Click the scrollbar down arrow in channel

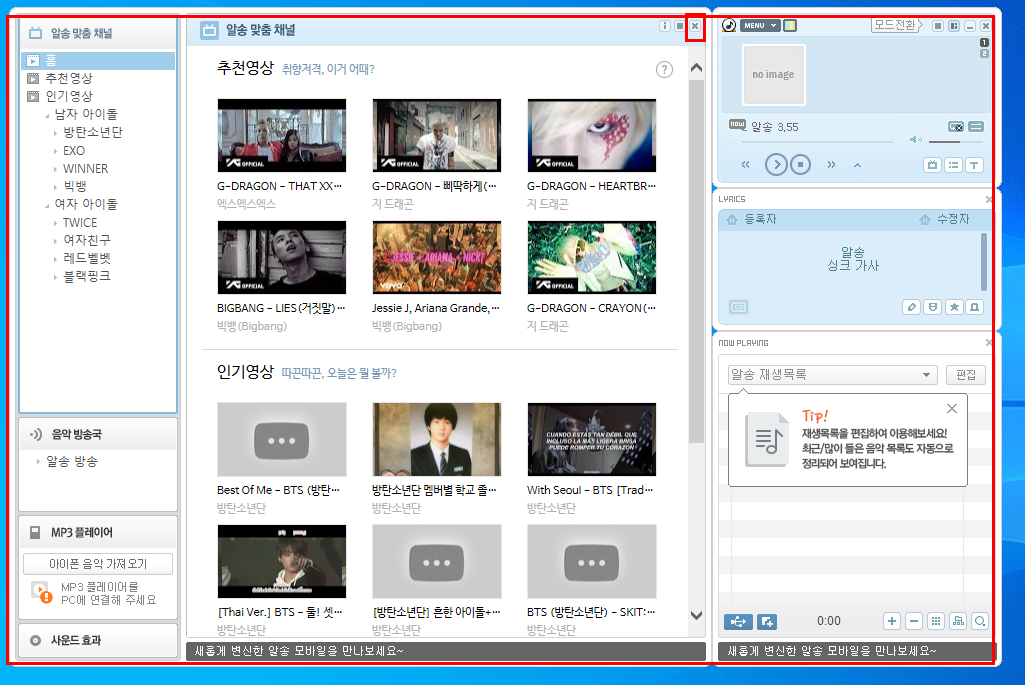point(696,616)
